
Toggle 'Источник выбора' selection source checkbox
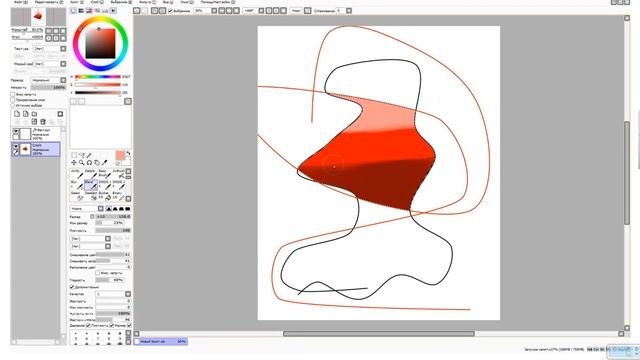click(13, 105)
